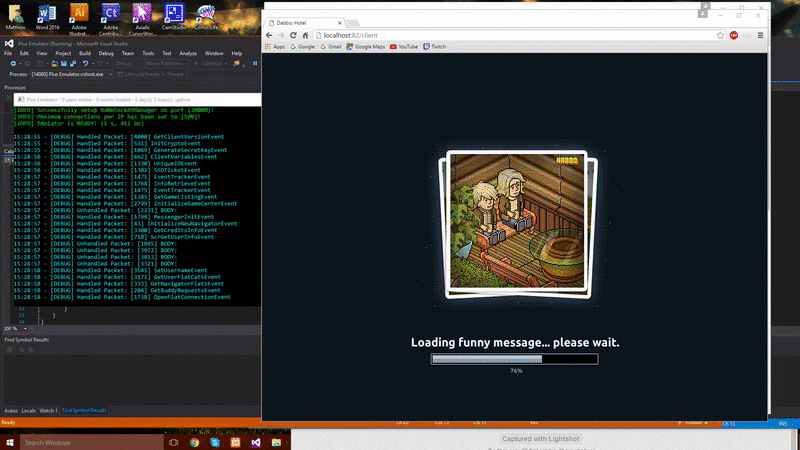Image resolution: width=800 pixels, height=450 pixels.
Task: Close the Dabbo: Hotel browser tab
Action: pyautogui.click(x=339, y=23)
